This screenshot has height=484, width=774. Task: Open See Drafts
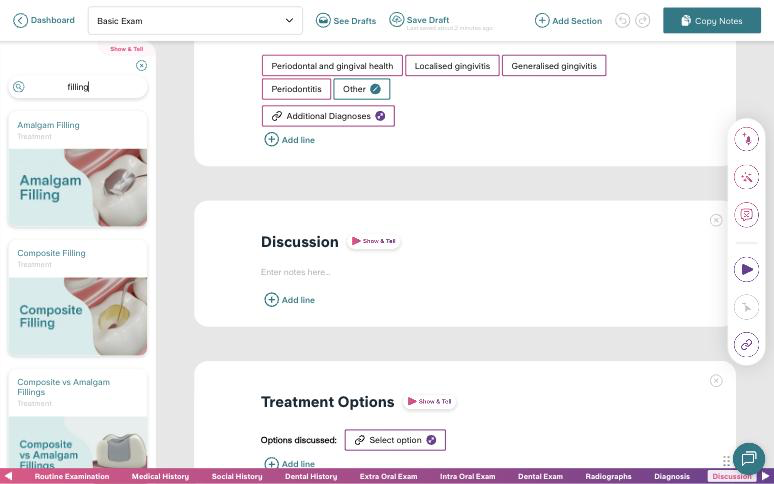click(346, 21)
